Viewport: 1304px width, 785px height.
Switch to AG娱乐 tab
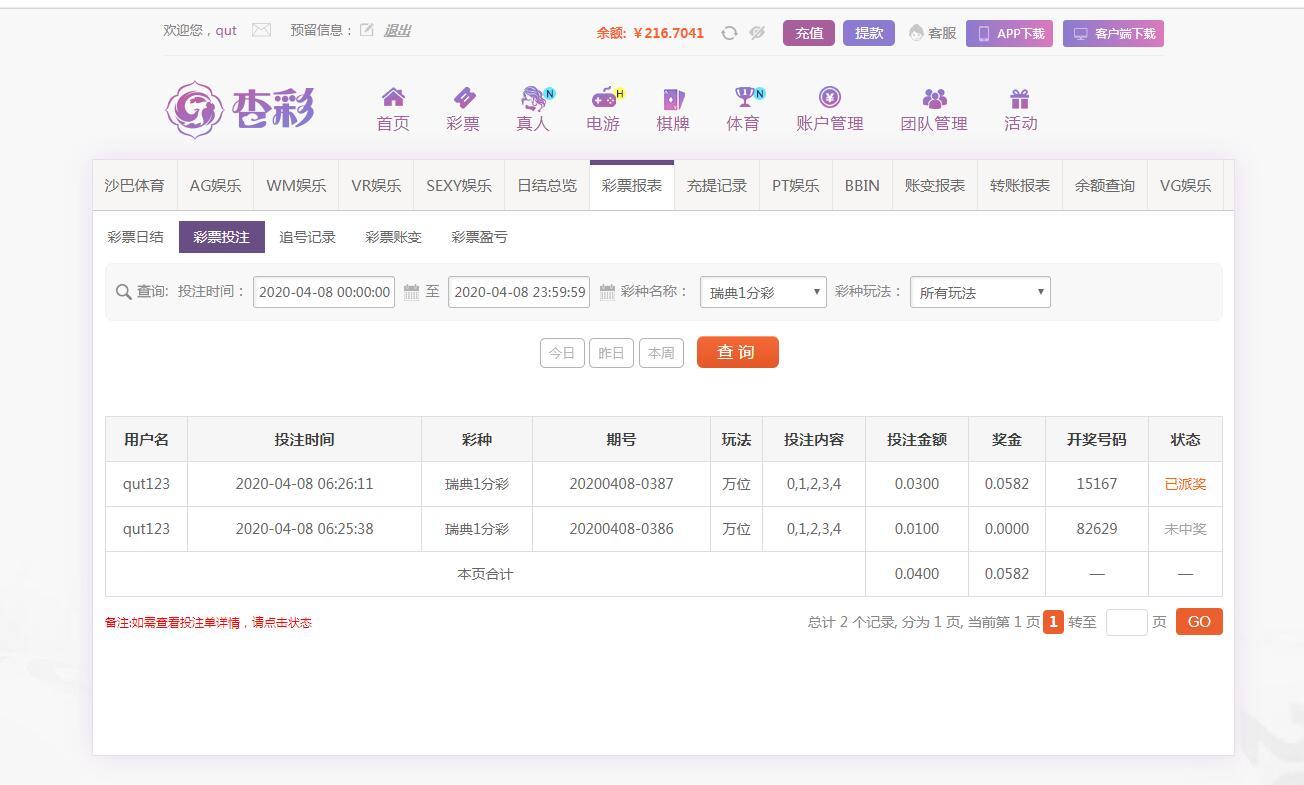[215, 185]
